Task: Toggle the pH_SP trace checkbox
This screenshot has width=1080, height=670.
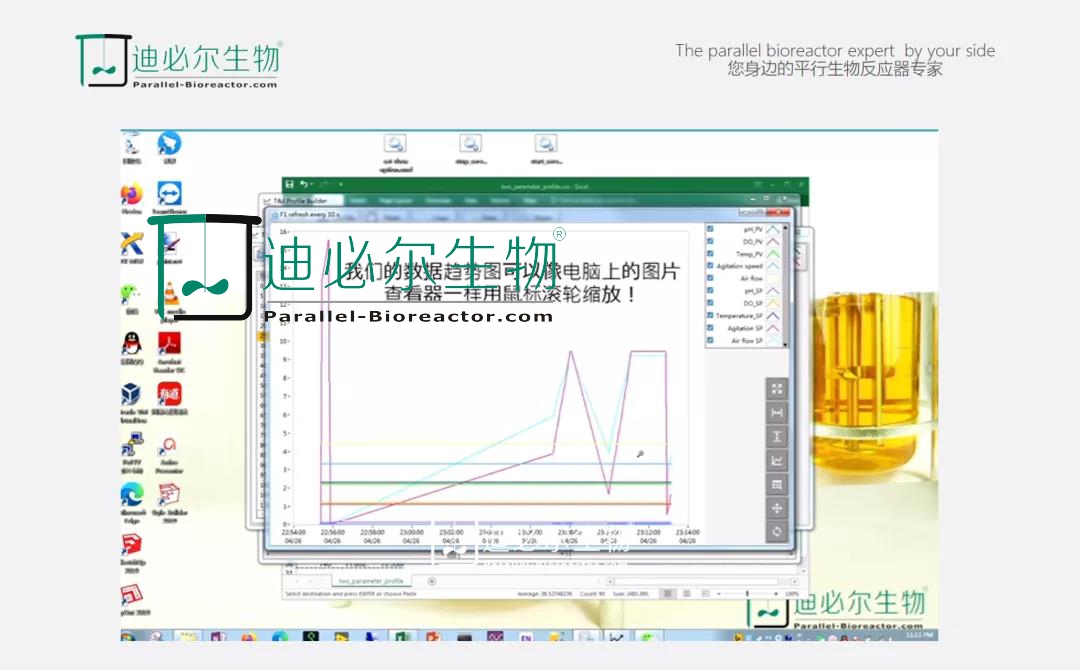Action: coord(710,291)
